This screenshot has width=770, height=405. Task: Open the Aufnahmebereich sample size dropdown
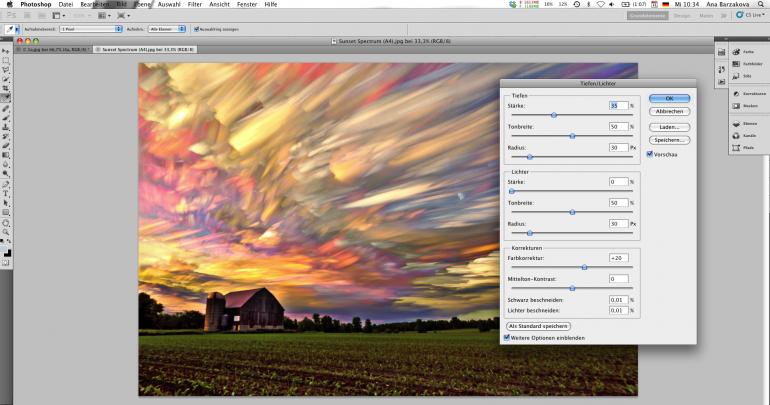[91, 29]
